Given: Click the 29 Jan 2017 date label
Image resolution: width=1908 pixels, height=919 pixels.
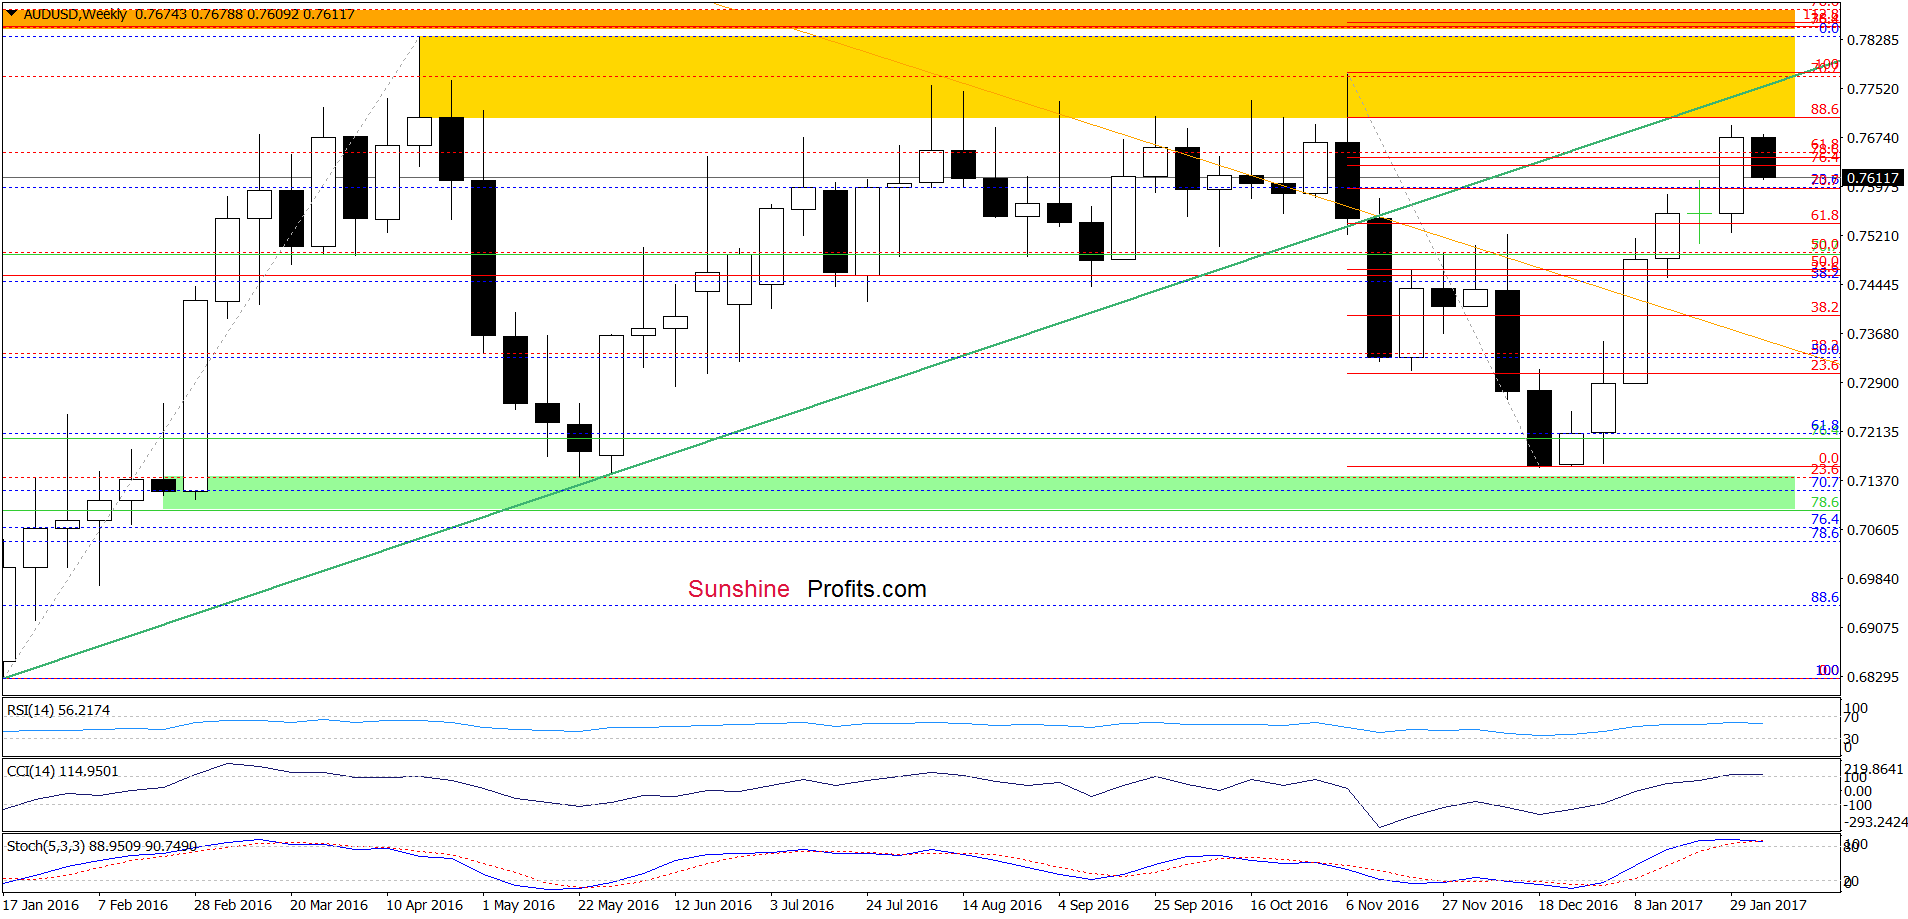Looking at the screenshot, I should point(1768,905).
